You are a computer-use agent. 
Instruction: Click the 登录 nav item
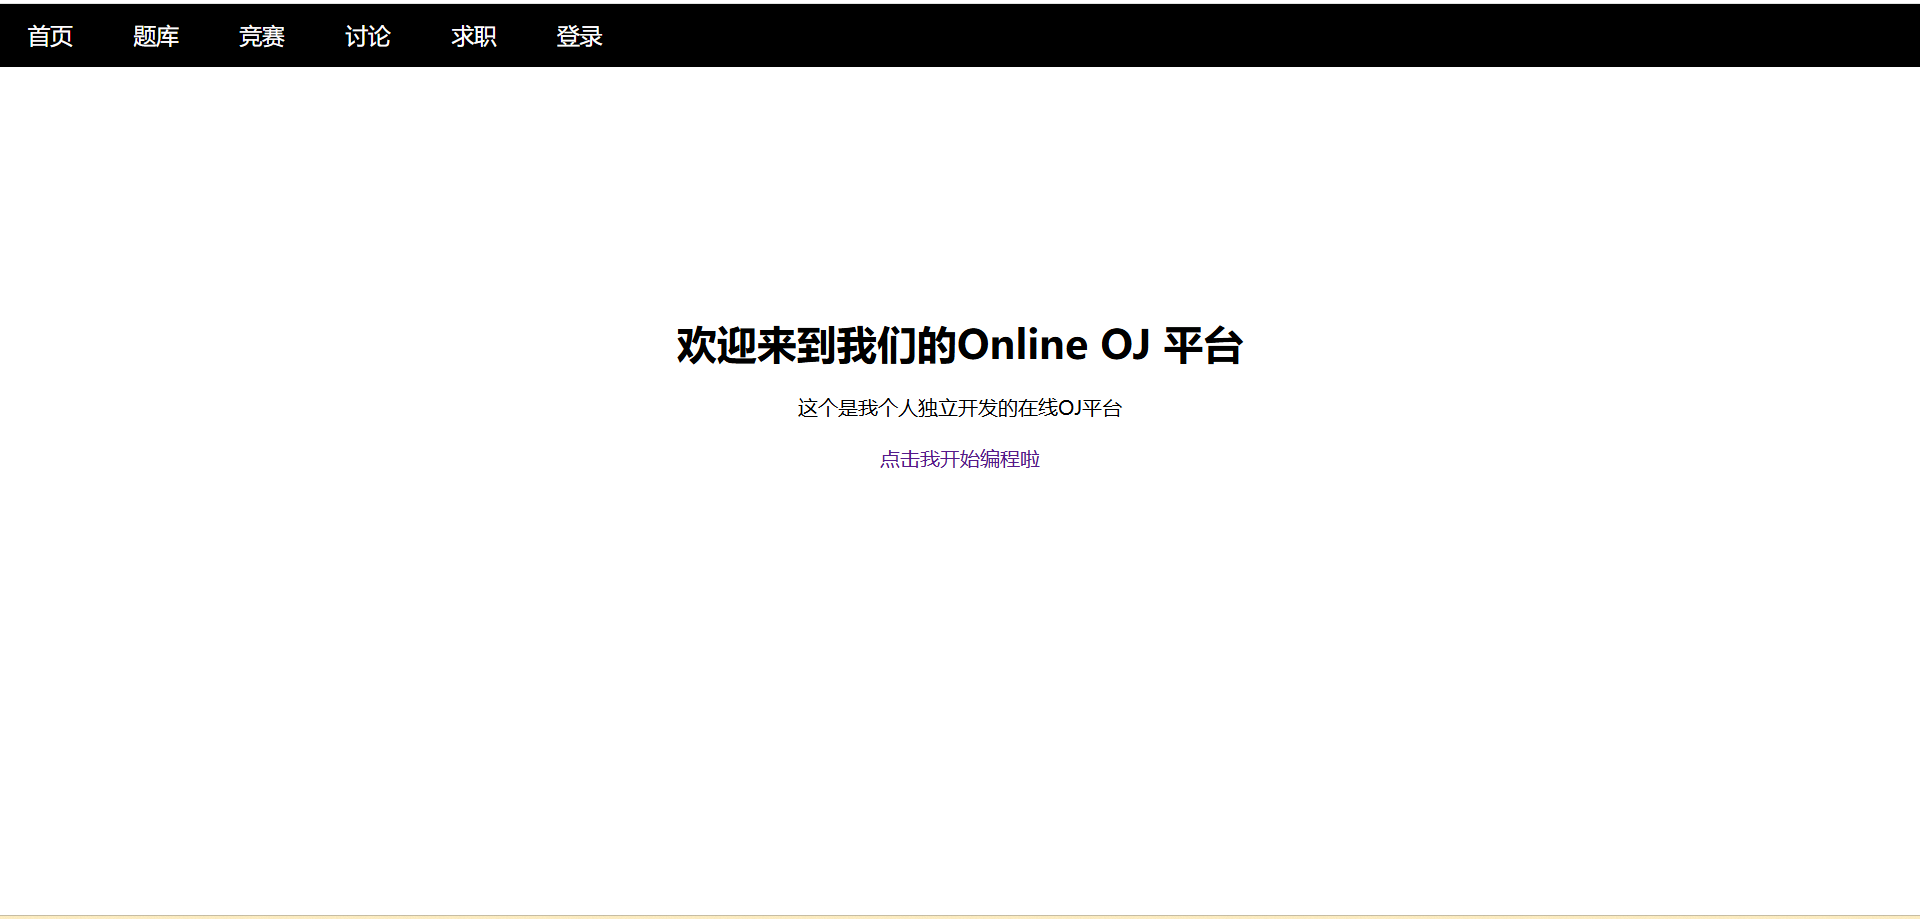click(x=580, y=37)
